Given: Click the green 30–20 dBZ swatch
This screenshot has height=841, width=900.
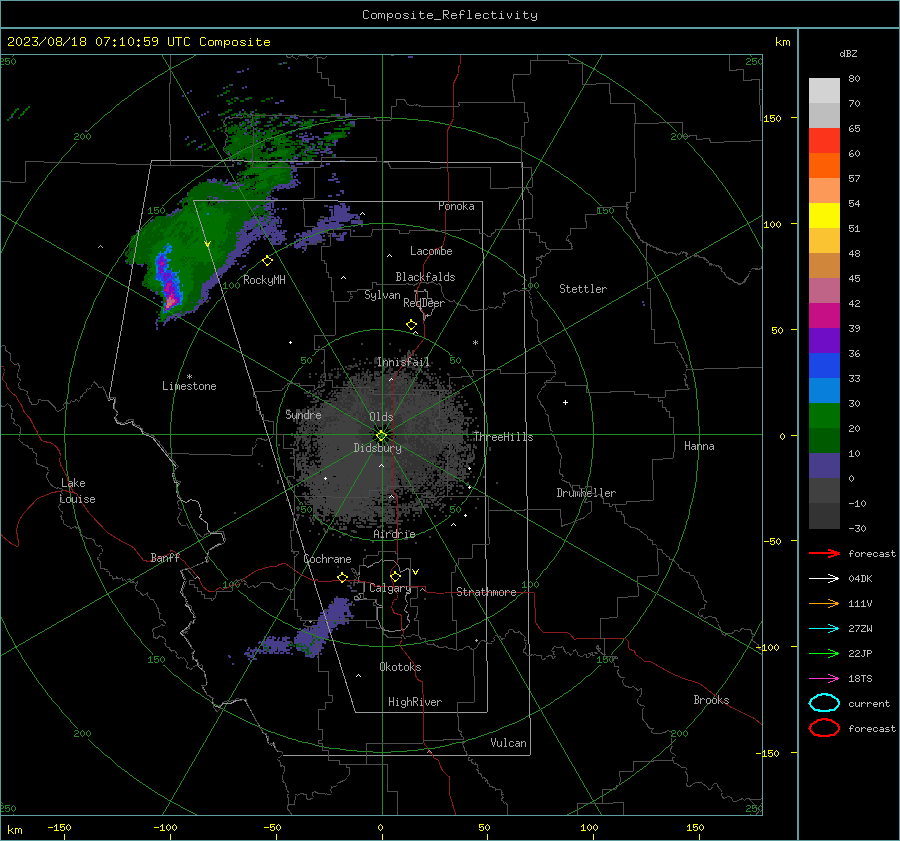Looking at the screenshot, I should click(824, 416).
